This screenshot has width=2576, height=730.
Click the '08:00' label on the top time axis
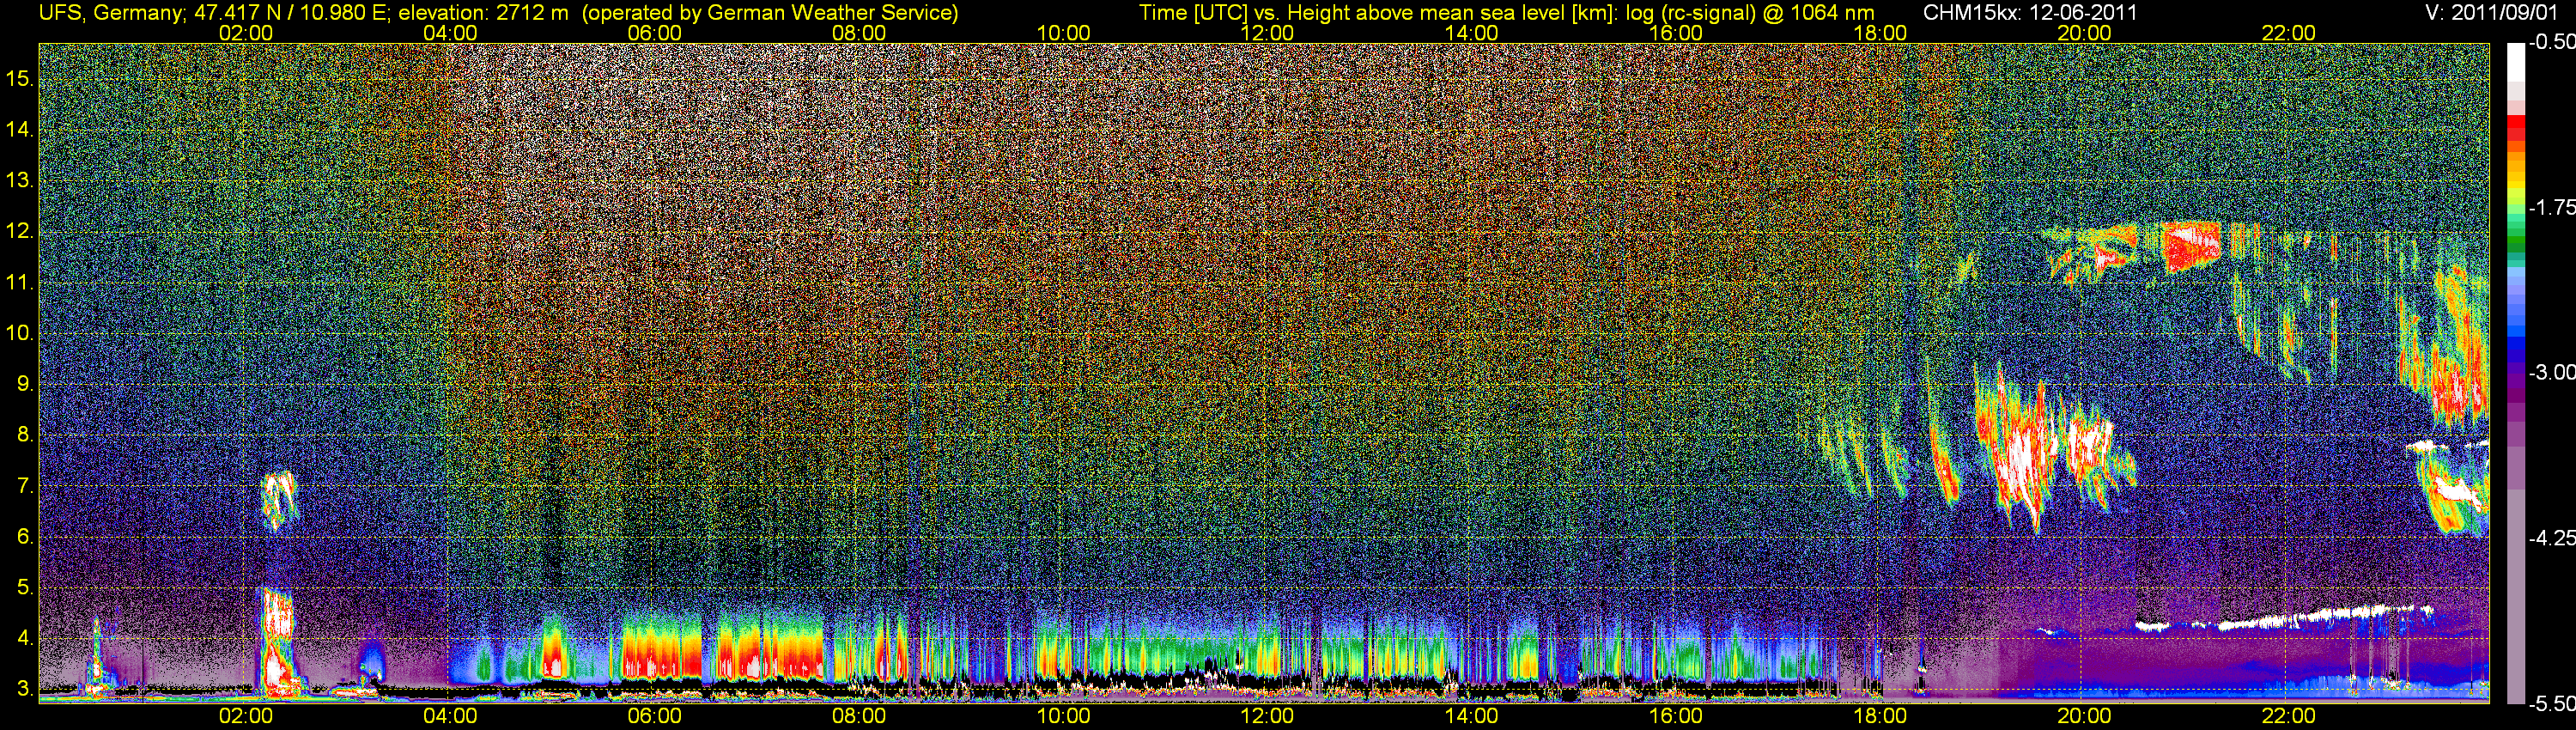859,33
